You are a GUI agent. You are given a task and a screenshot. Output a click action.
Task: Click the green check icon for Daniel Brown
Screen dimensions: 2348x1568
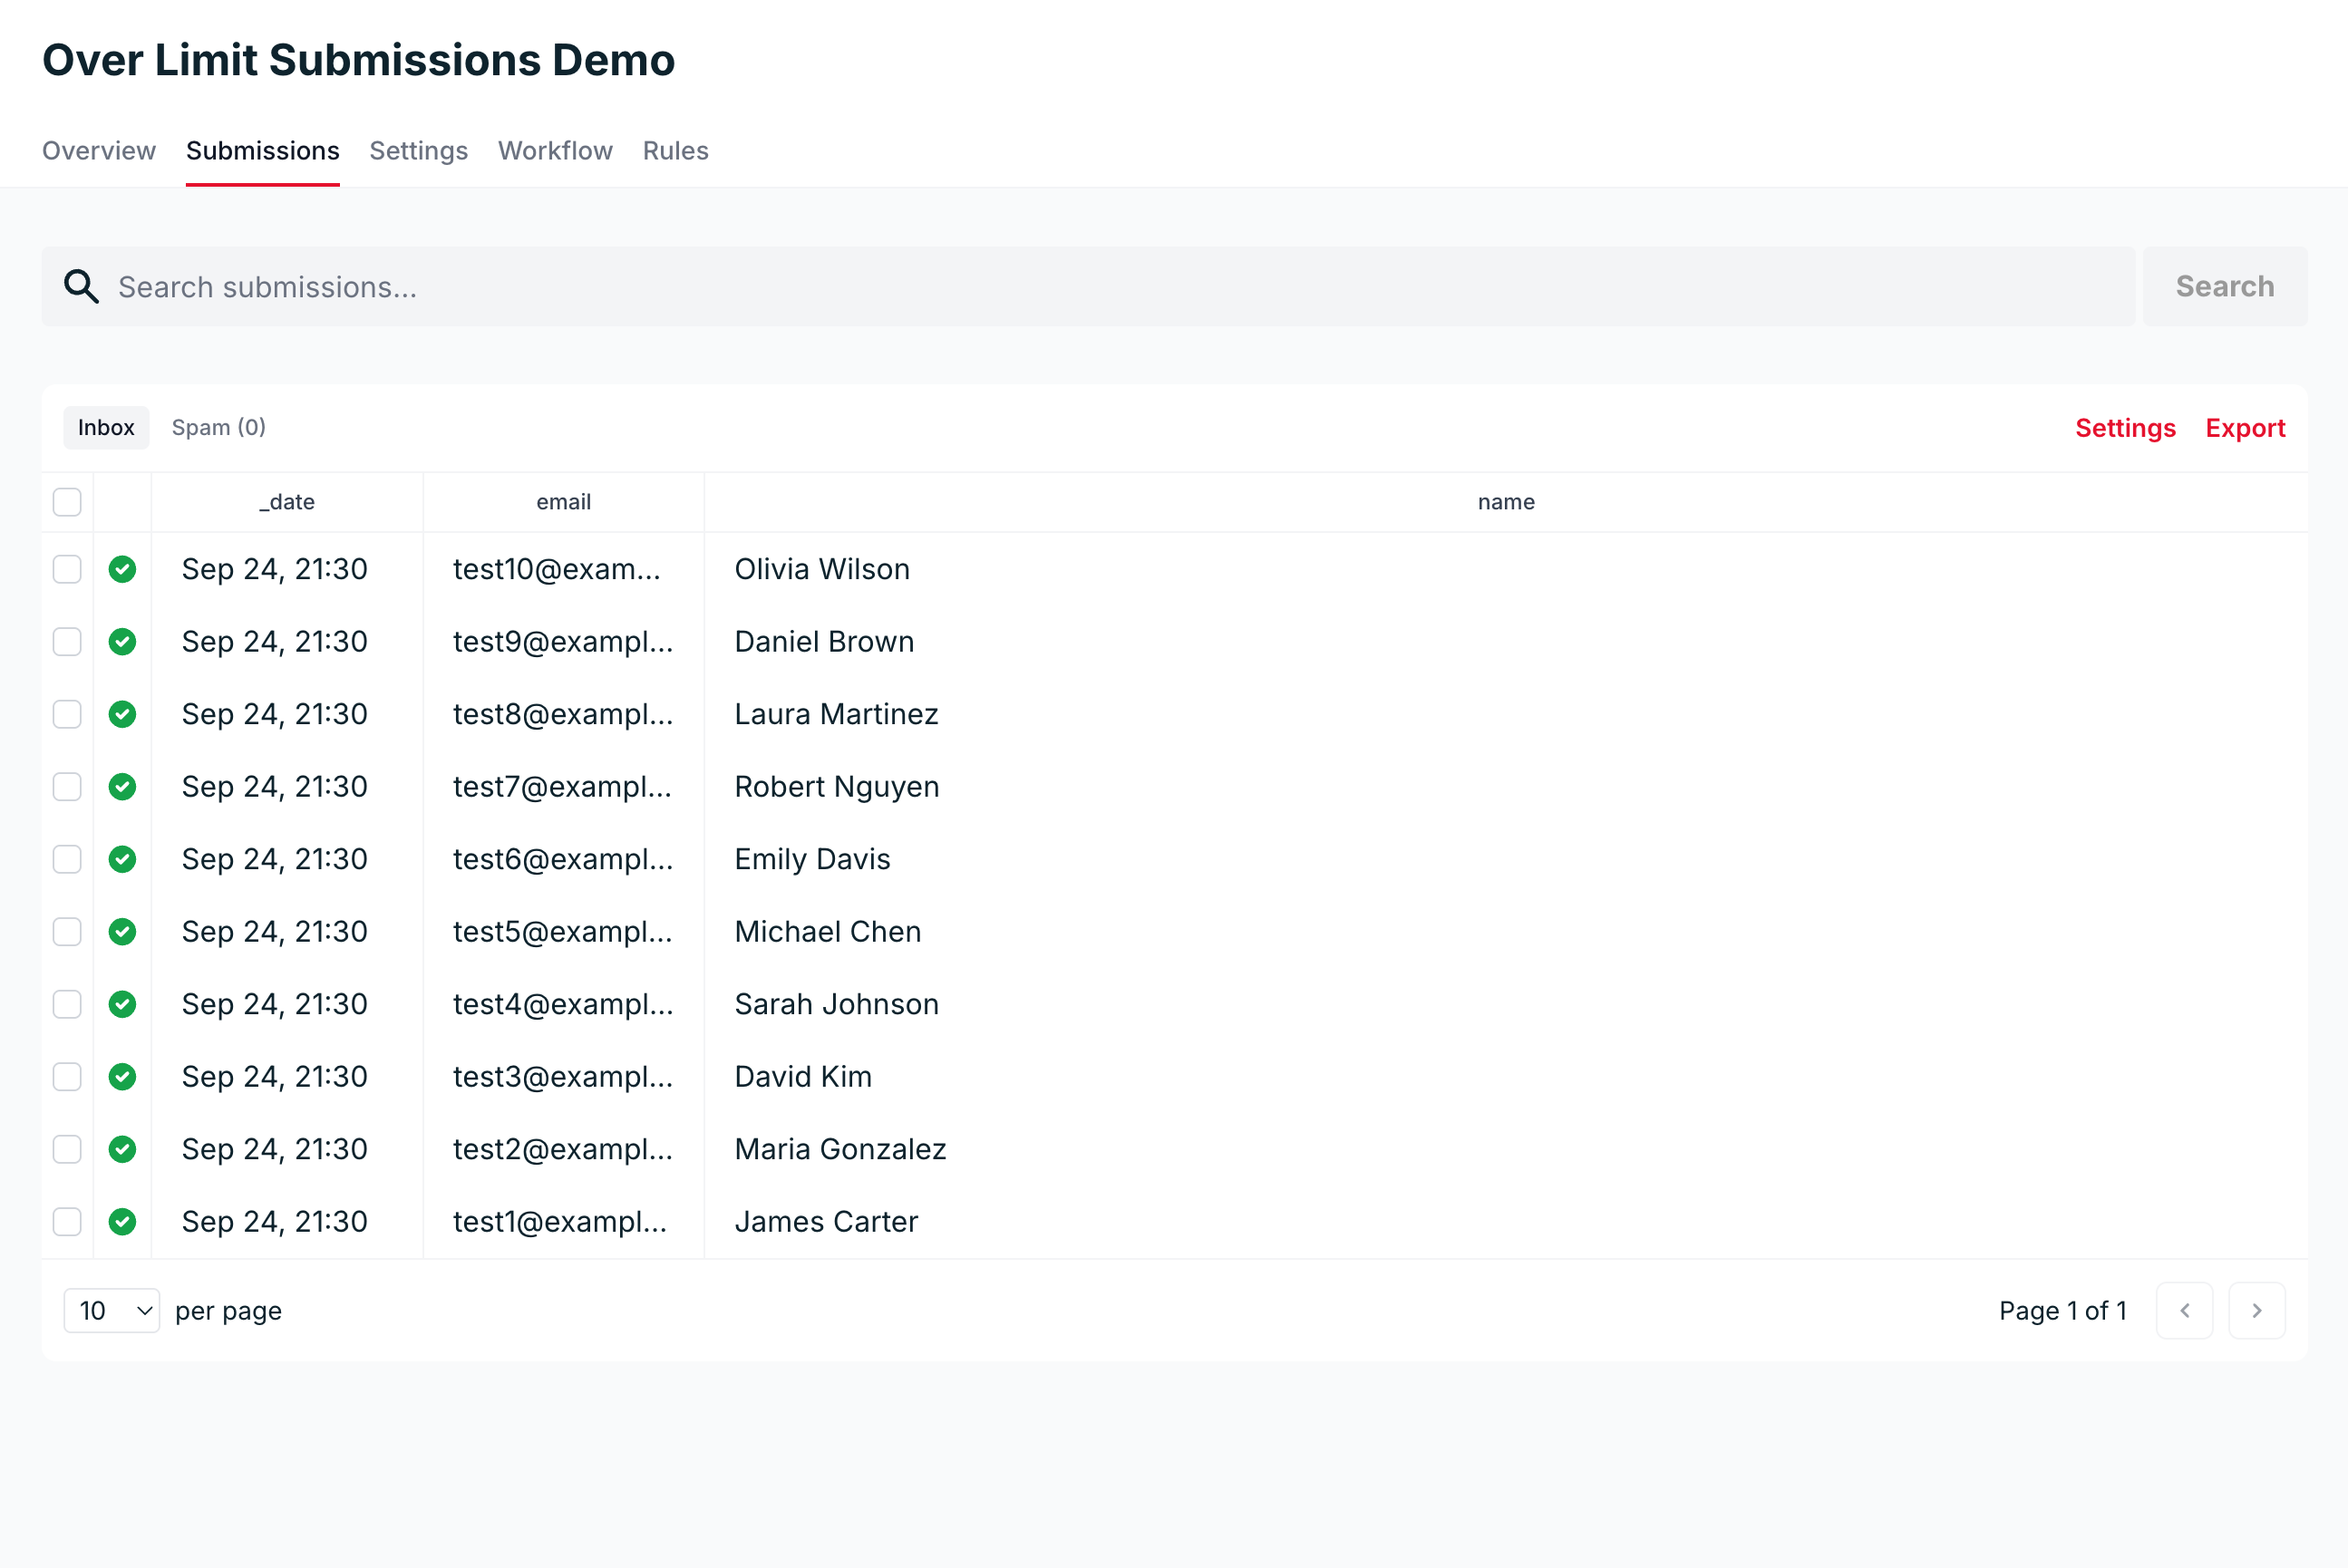[122, 641]
